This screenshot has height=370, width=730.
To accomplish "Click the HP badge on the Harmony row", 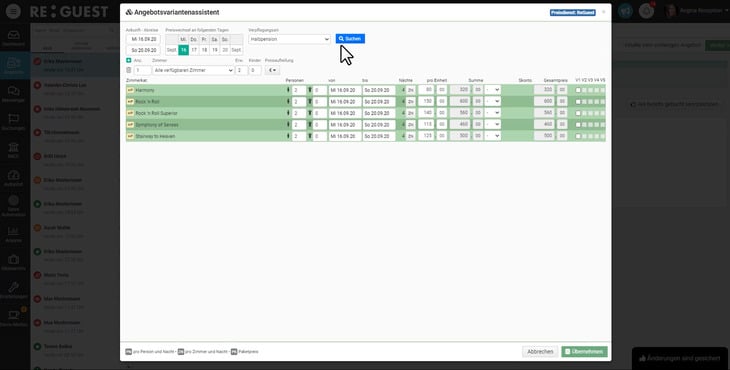I will tap(130, 90).
